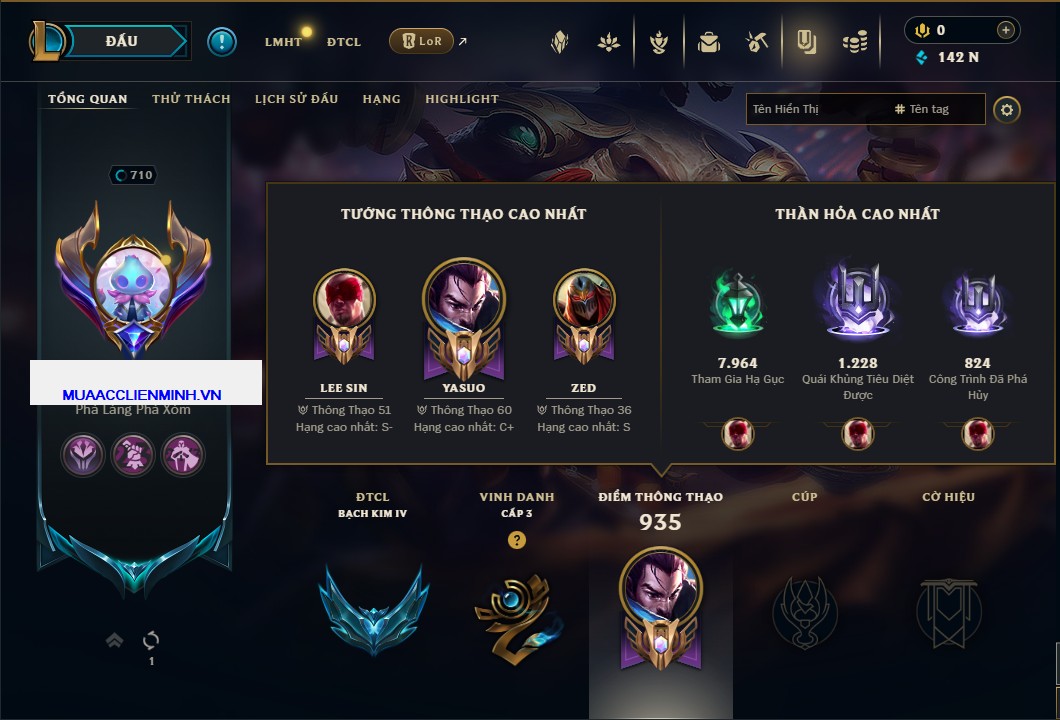Viewport: 1060px width, 720px height.
Task: Switch to LỊCH SỬ ĐẤU tab
Action: (296, 99)
